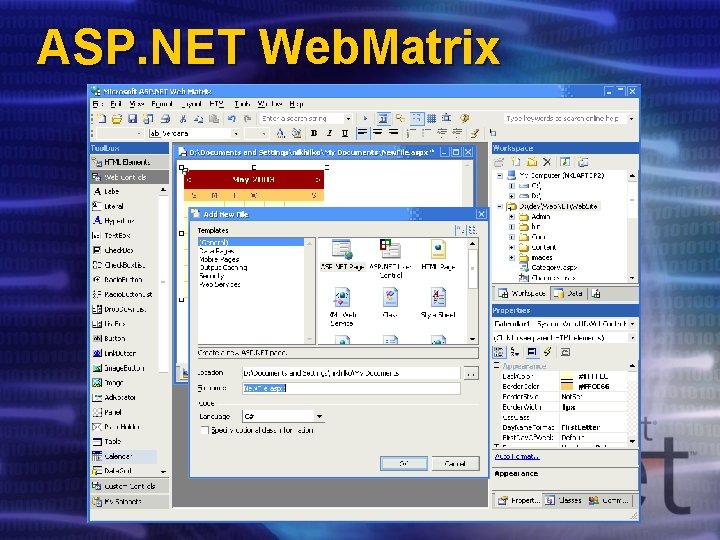Open the search string dropdown arrow

348,119
